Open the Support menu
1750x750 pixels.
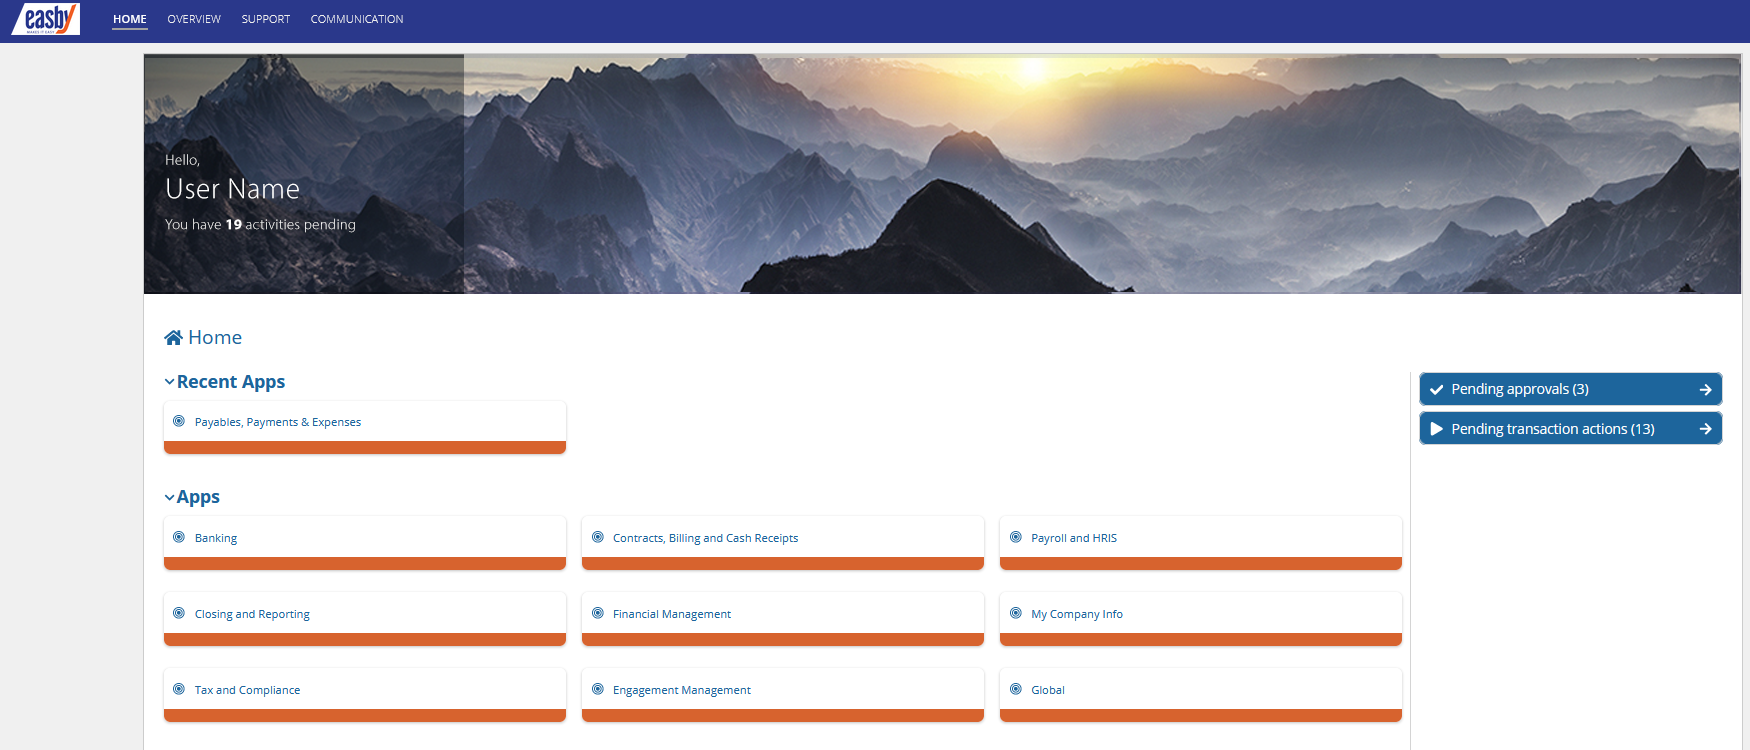265,19
